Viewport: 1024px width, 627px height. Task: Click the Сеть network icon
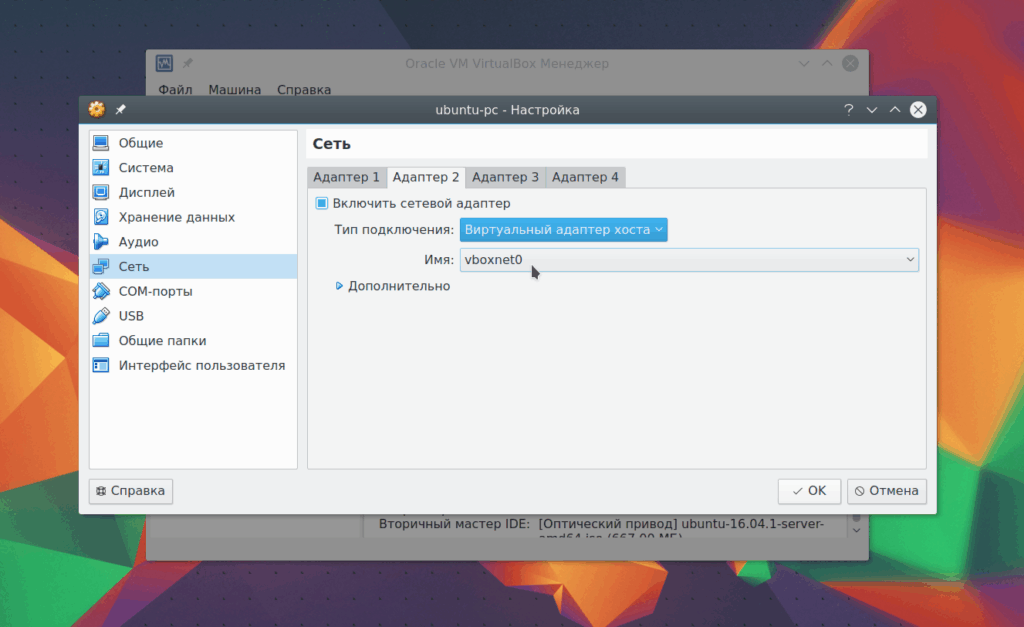pyautogui.click(x=101, y=266)
